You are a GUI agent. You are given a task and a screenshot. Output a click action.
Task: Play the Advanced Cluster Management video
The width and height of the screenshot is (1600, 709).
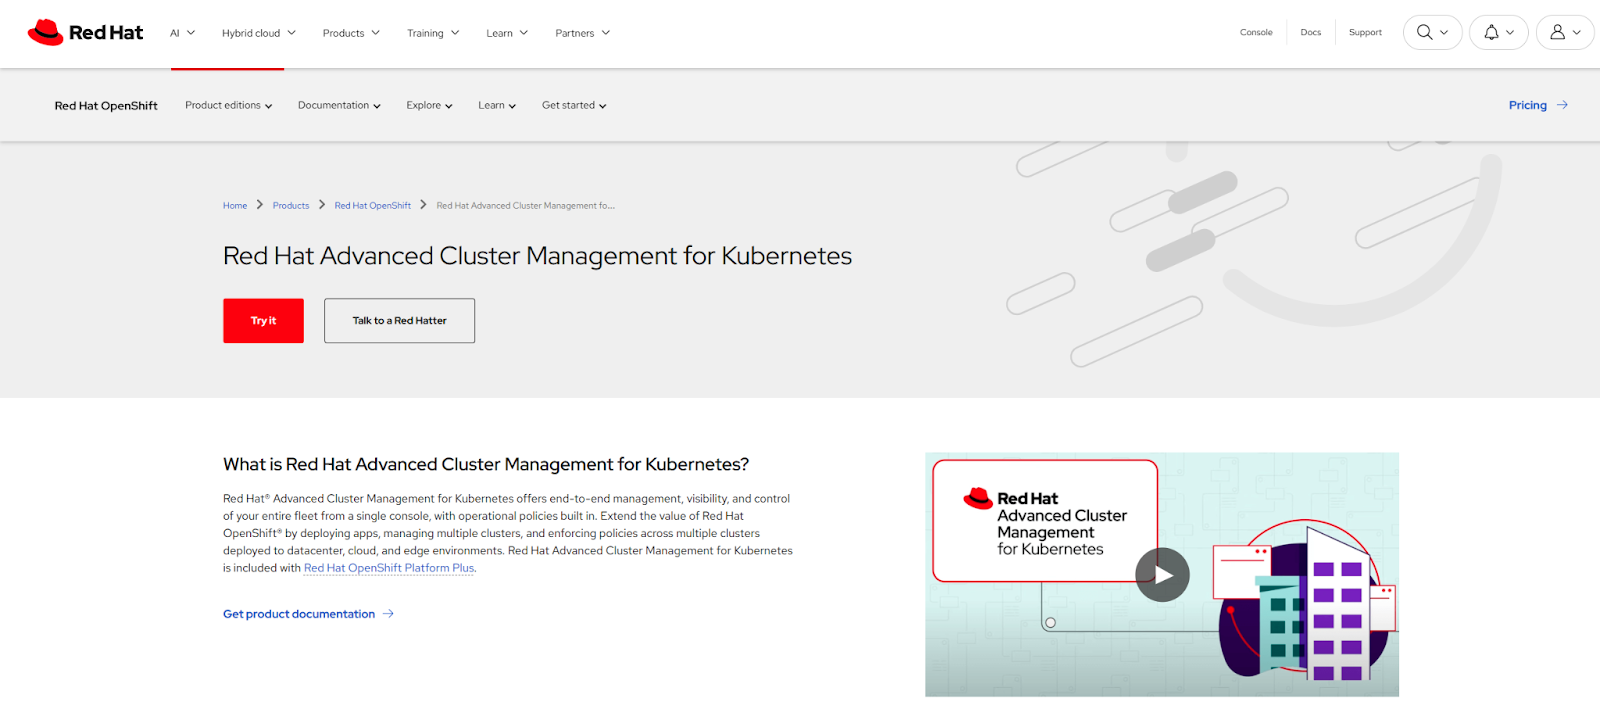pos(1162,575)
